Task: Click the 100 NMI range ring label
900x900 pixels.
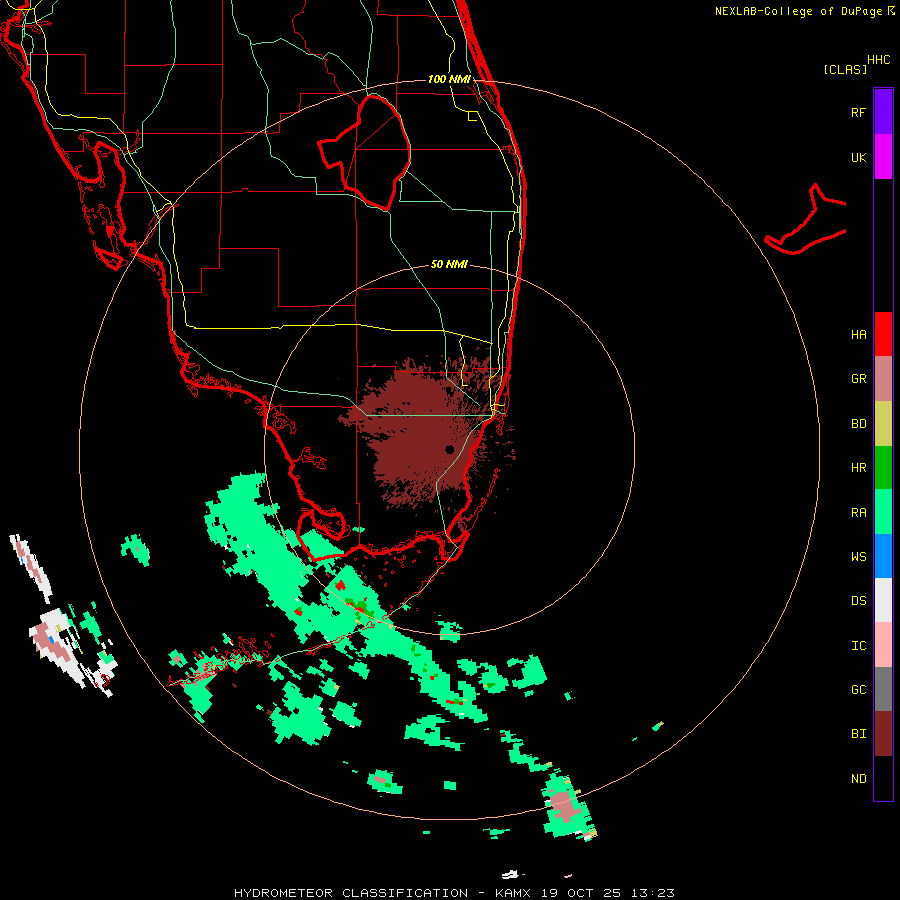Action: (x=449, y=79)
